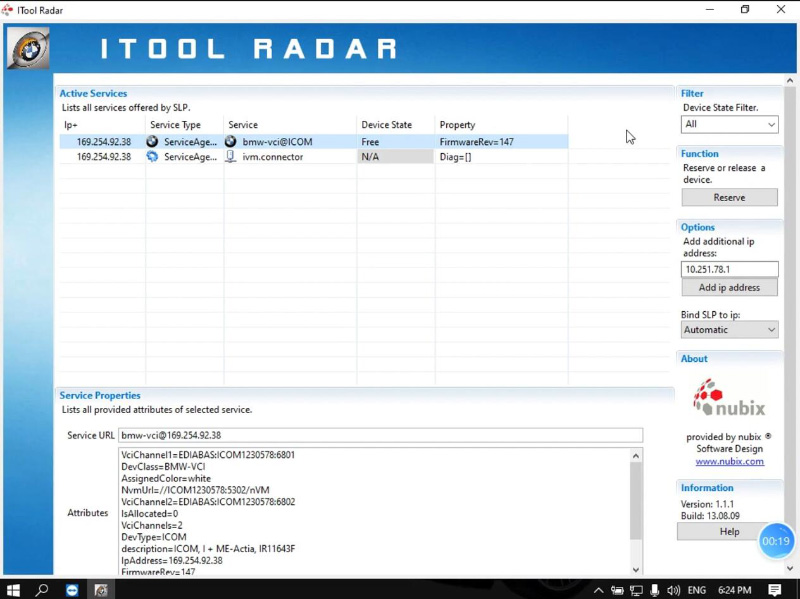Screen dimensions: 800x599
Task: Click the blue gear icon in second ServiceAge row
Action: click(152, 157)
